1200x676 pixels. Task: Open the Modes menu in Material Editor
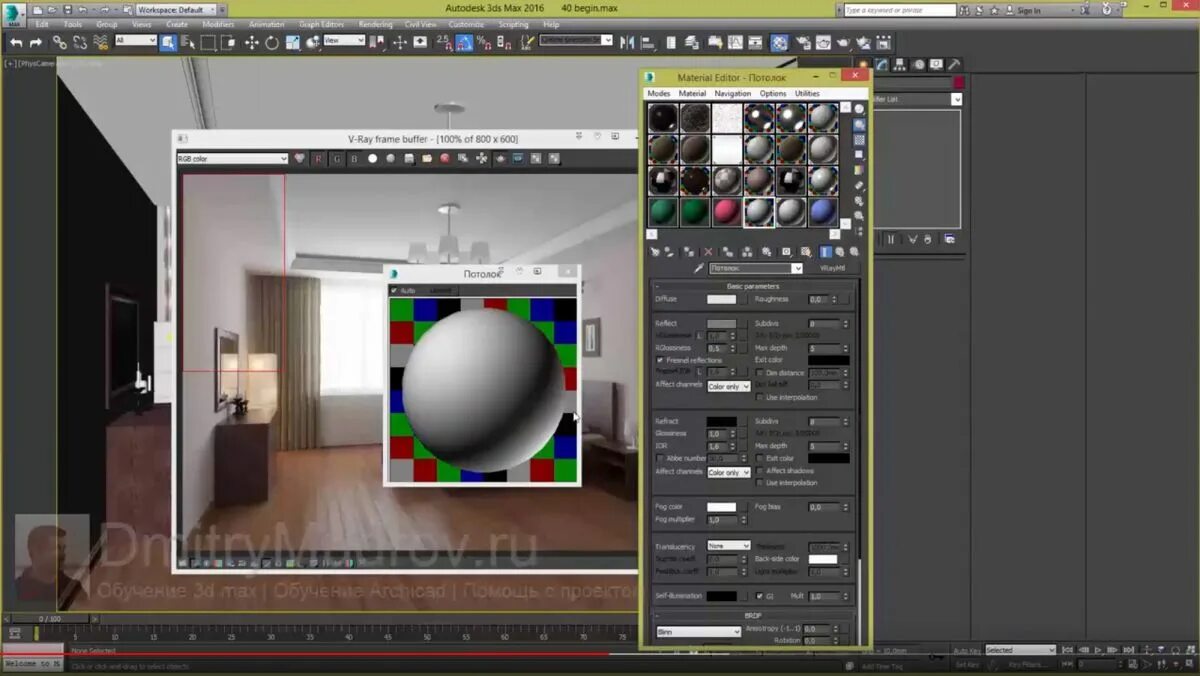point(659,93)
